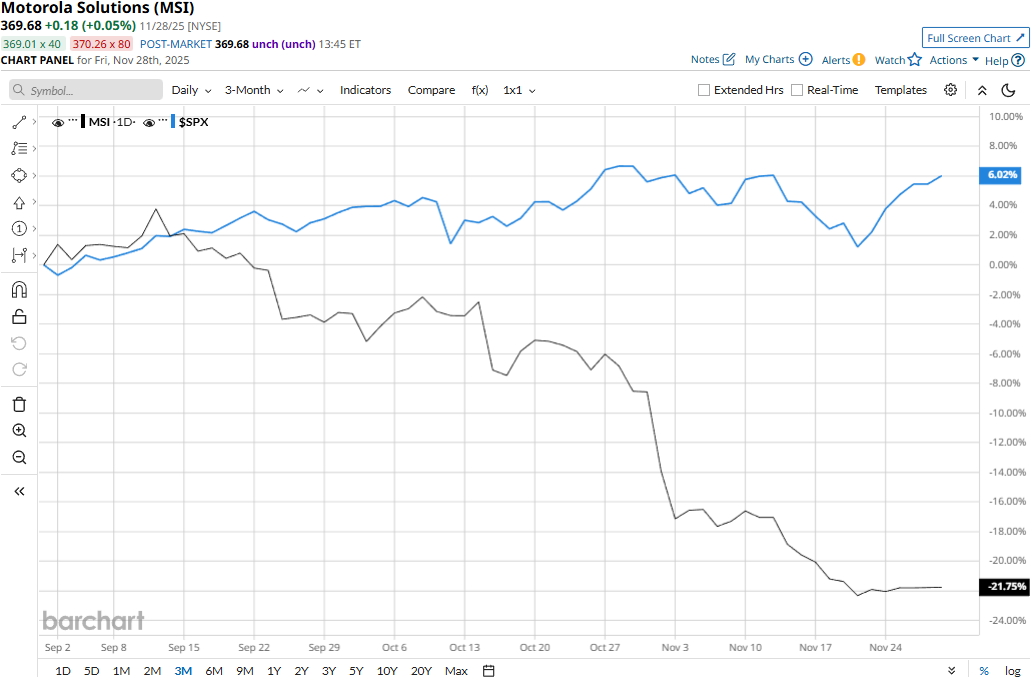
Task: Open the chart type line-style dropdown
Action: [x=310, y=90]
